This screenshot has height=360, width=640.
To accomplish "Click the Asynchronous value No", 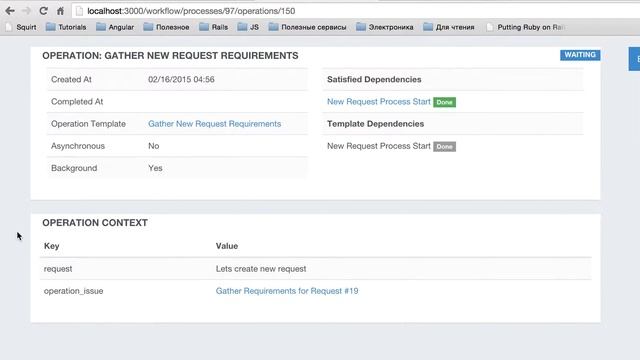I will (x=154, y=146).
